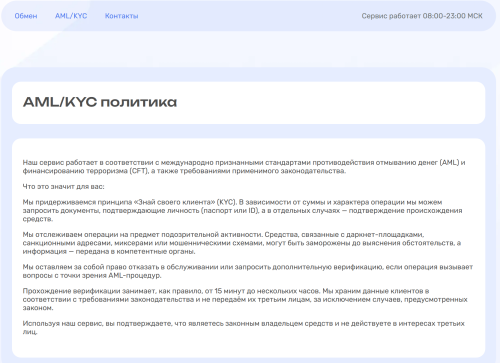Screen dimensions: 500x363
Task: Click the (KYC) abbreviation in the text
Action: pos(226,202)
